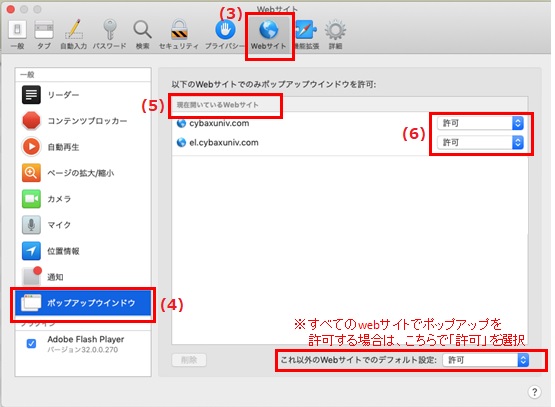Click the 削除 (Remove) button
Image resolution: width=555 pixels, height=407 pixels.
click(189, 360)
